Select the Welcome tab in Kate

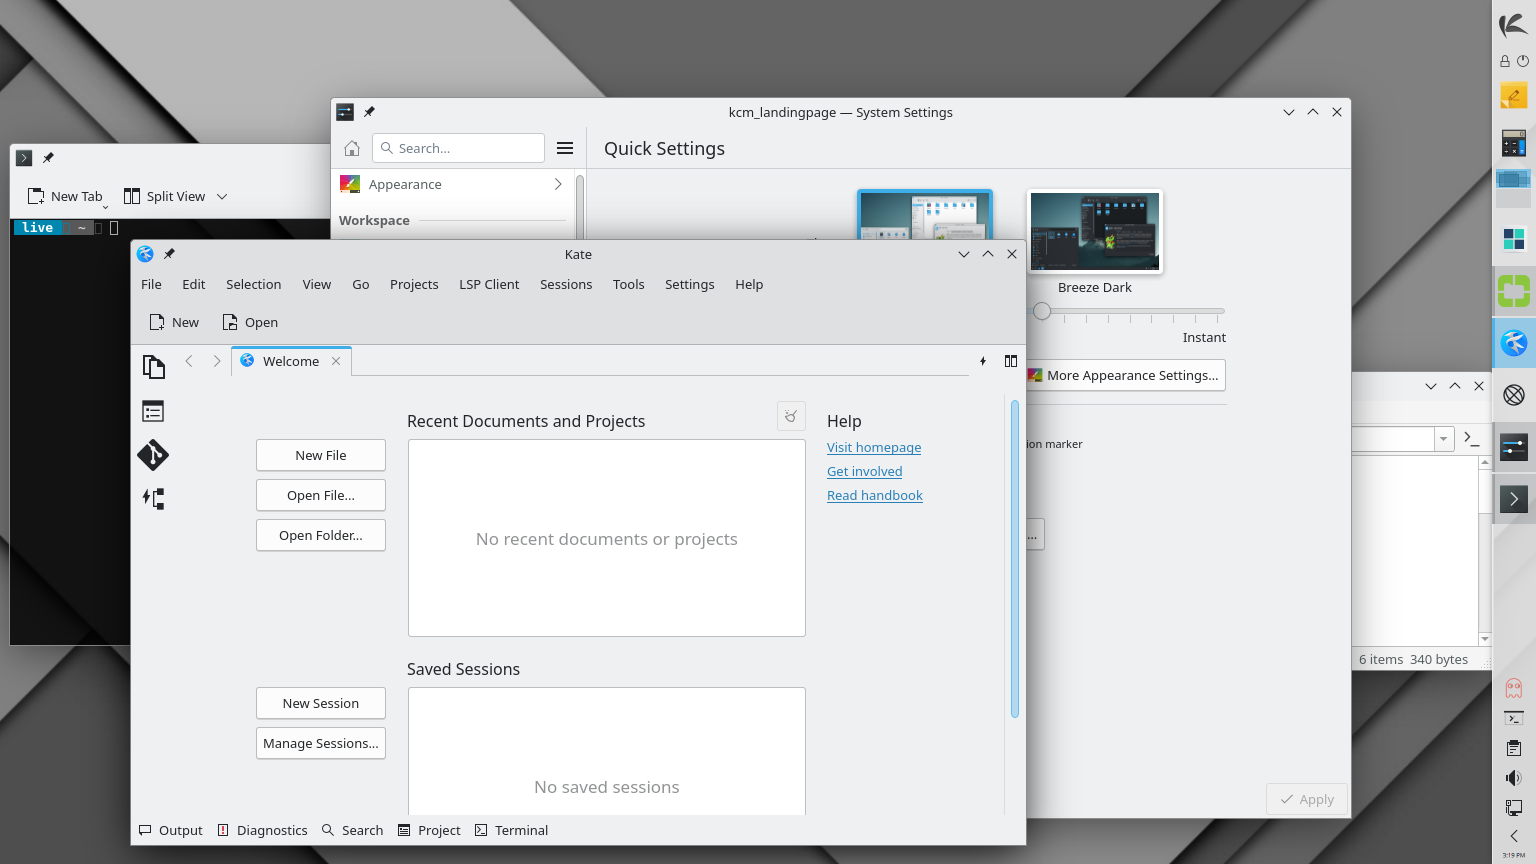pos(291,361)
